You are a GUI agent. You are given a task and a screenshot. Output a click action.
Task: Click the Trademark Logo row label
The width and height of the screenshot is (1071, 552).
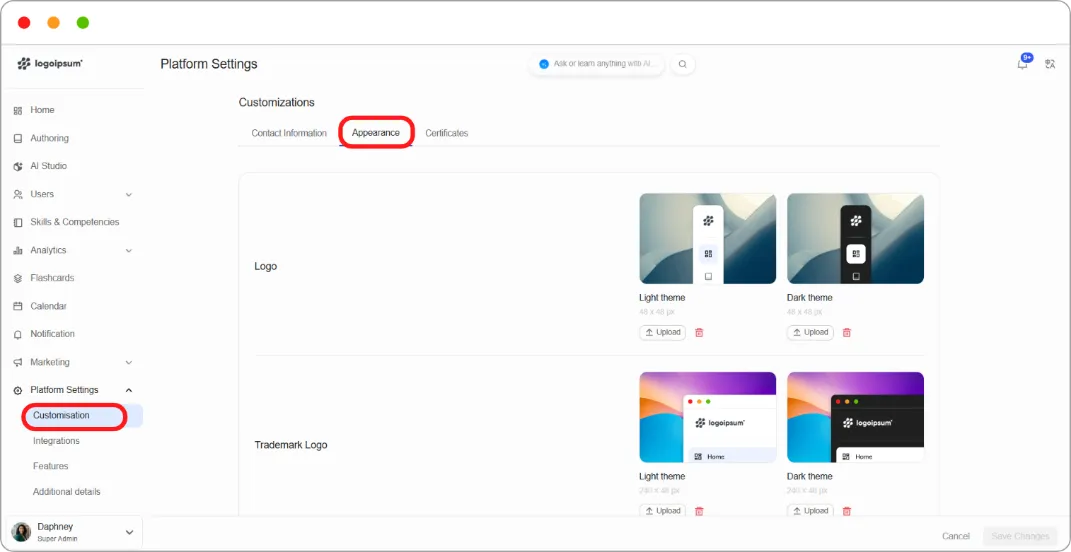click(x=291, y=445)
